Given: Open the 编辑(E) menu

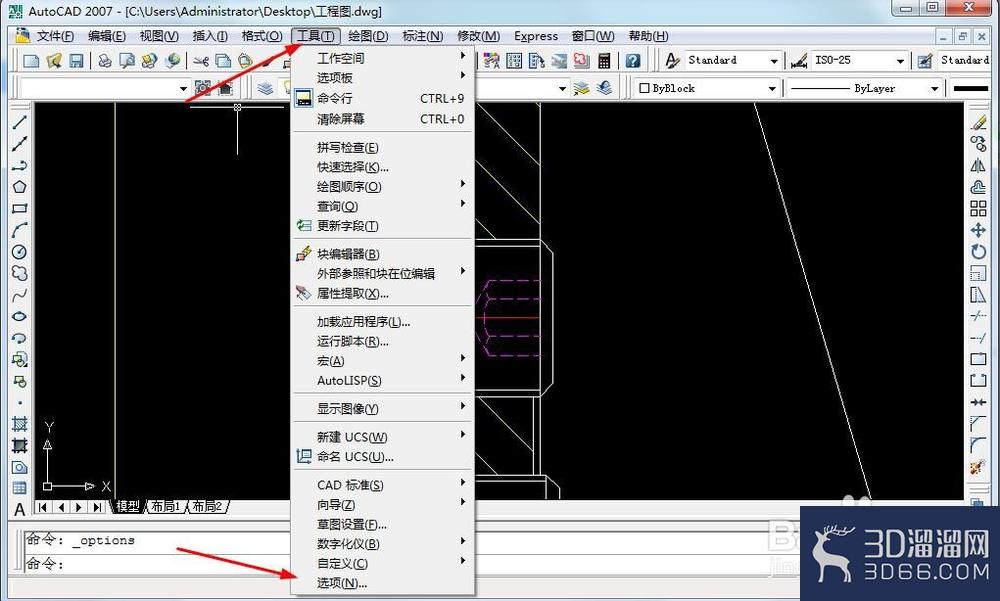Looking at the screenshot, I should click(107, 36).
